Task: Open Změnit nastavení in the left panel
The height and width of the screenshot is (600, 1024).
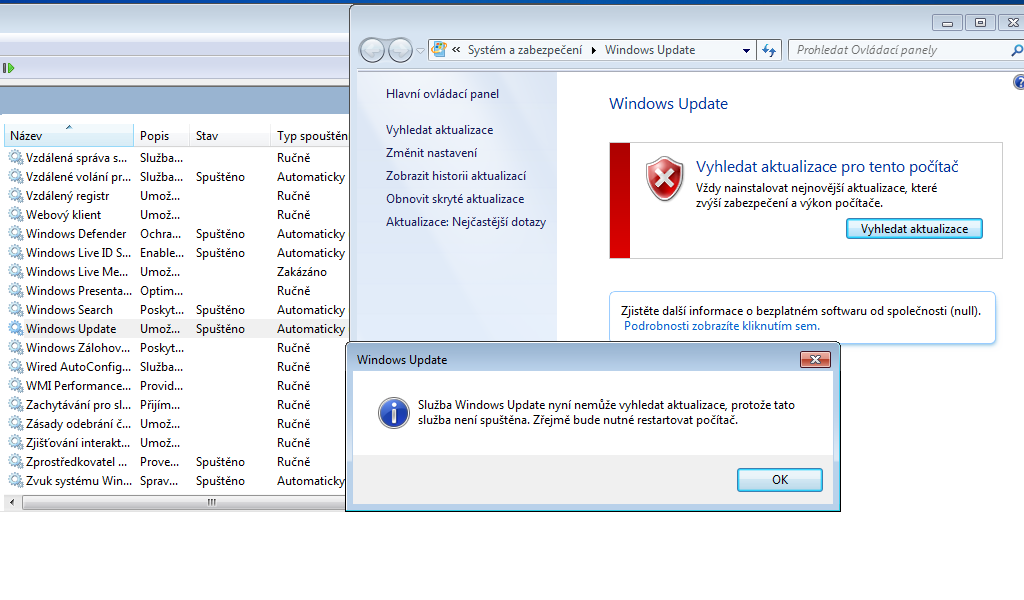Action: tap(431, 153)
